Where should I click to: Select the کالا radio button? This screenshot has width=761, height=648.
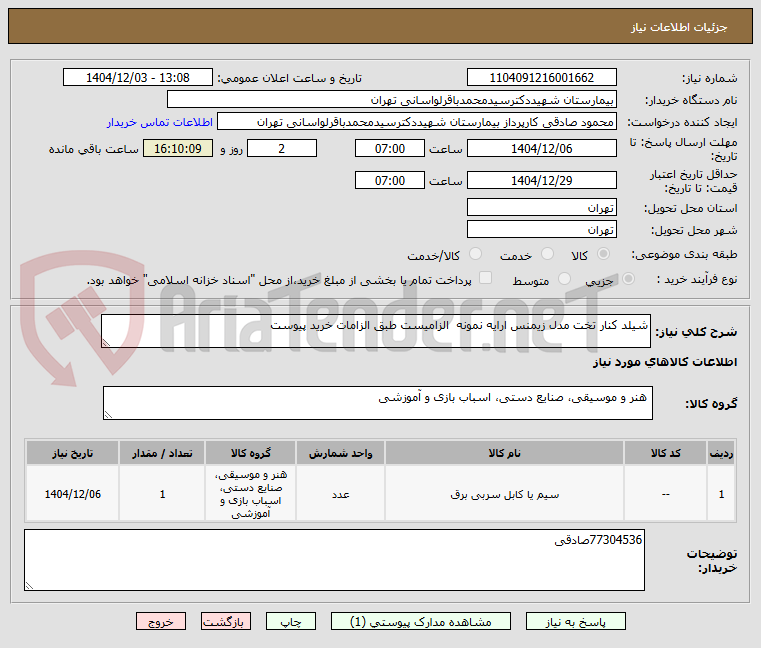click(x=604, y=254)
